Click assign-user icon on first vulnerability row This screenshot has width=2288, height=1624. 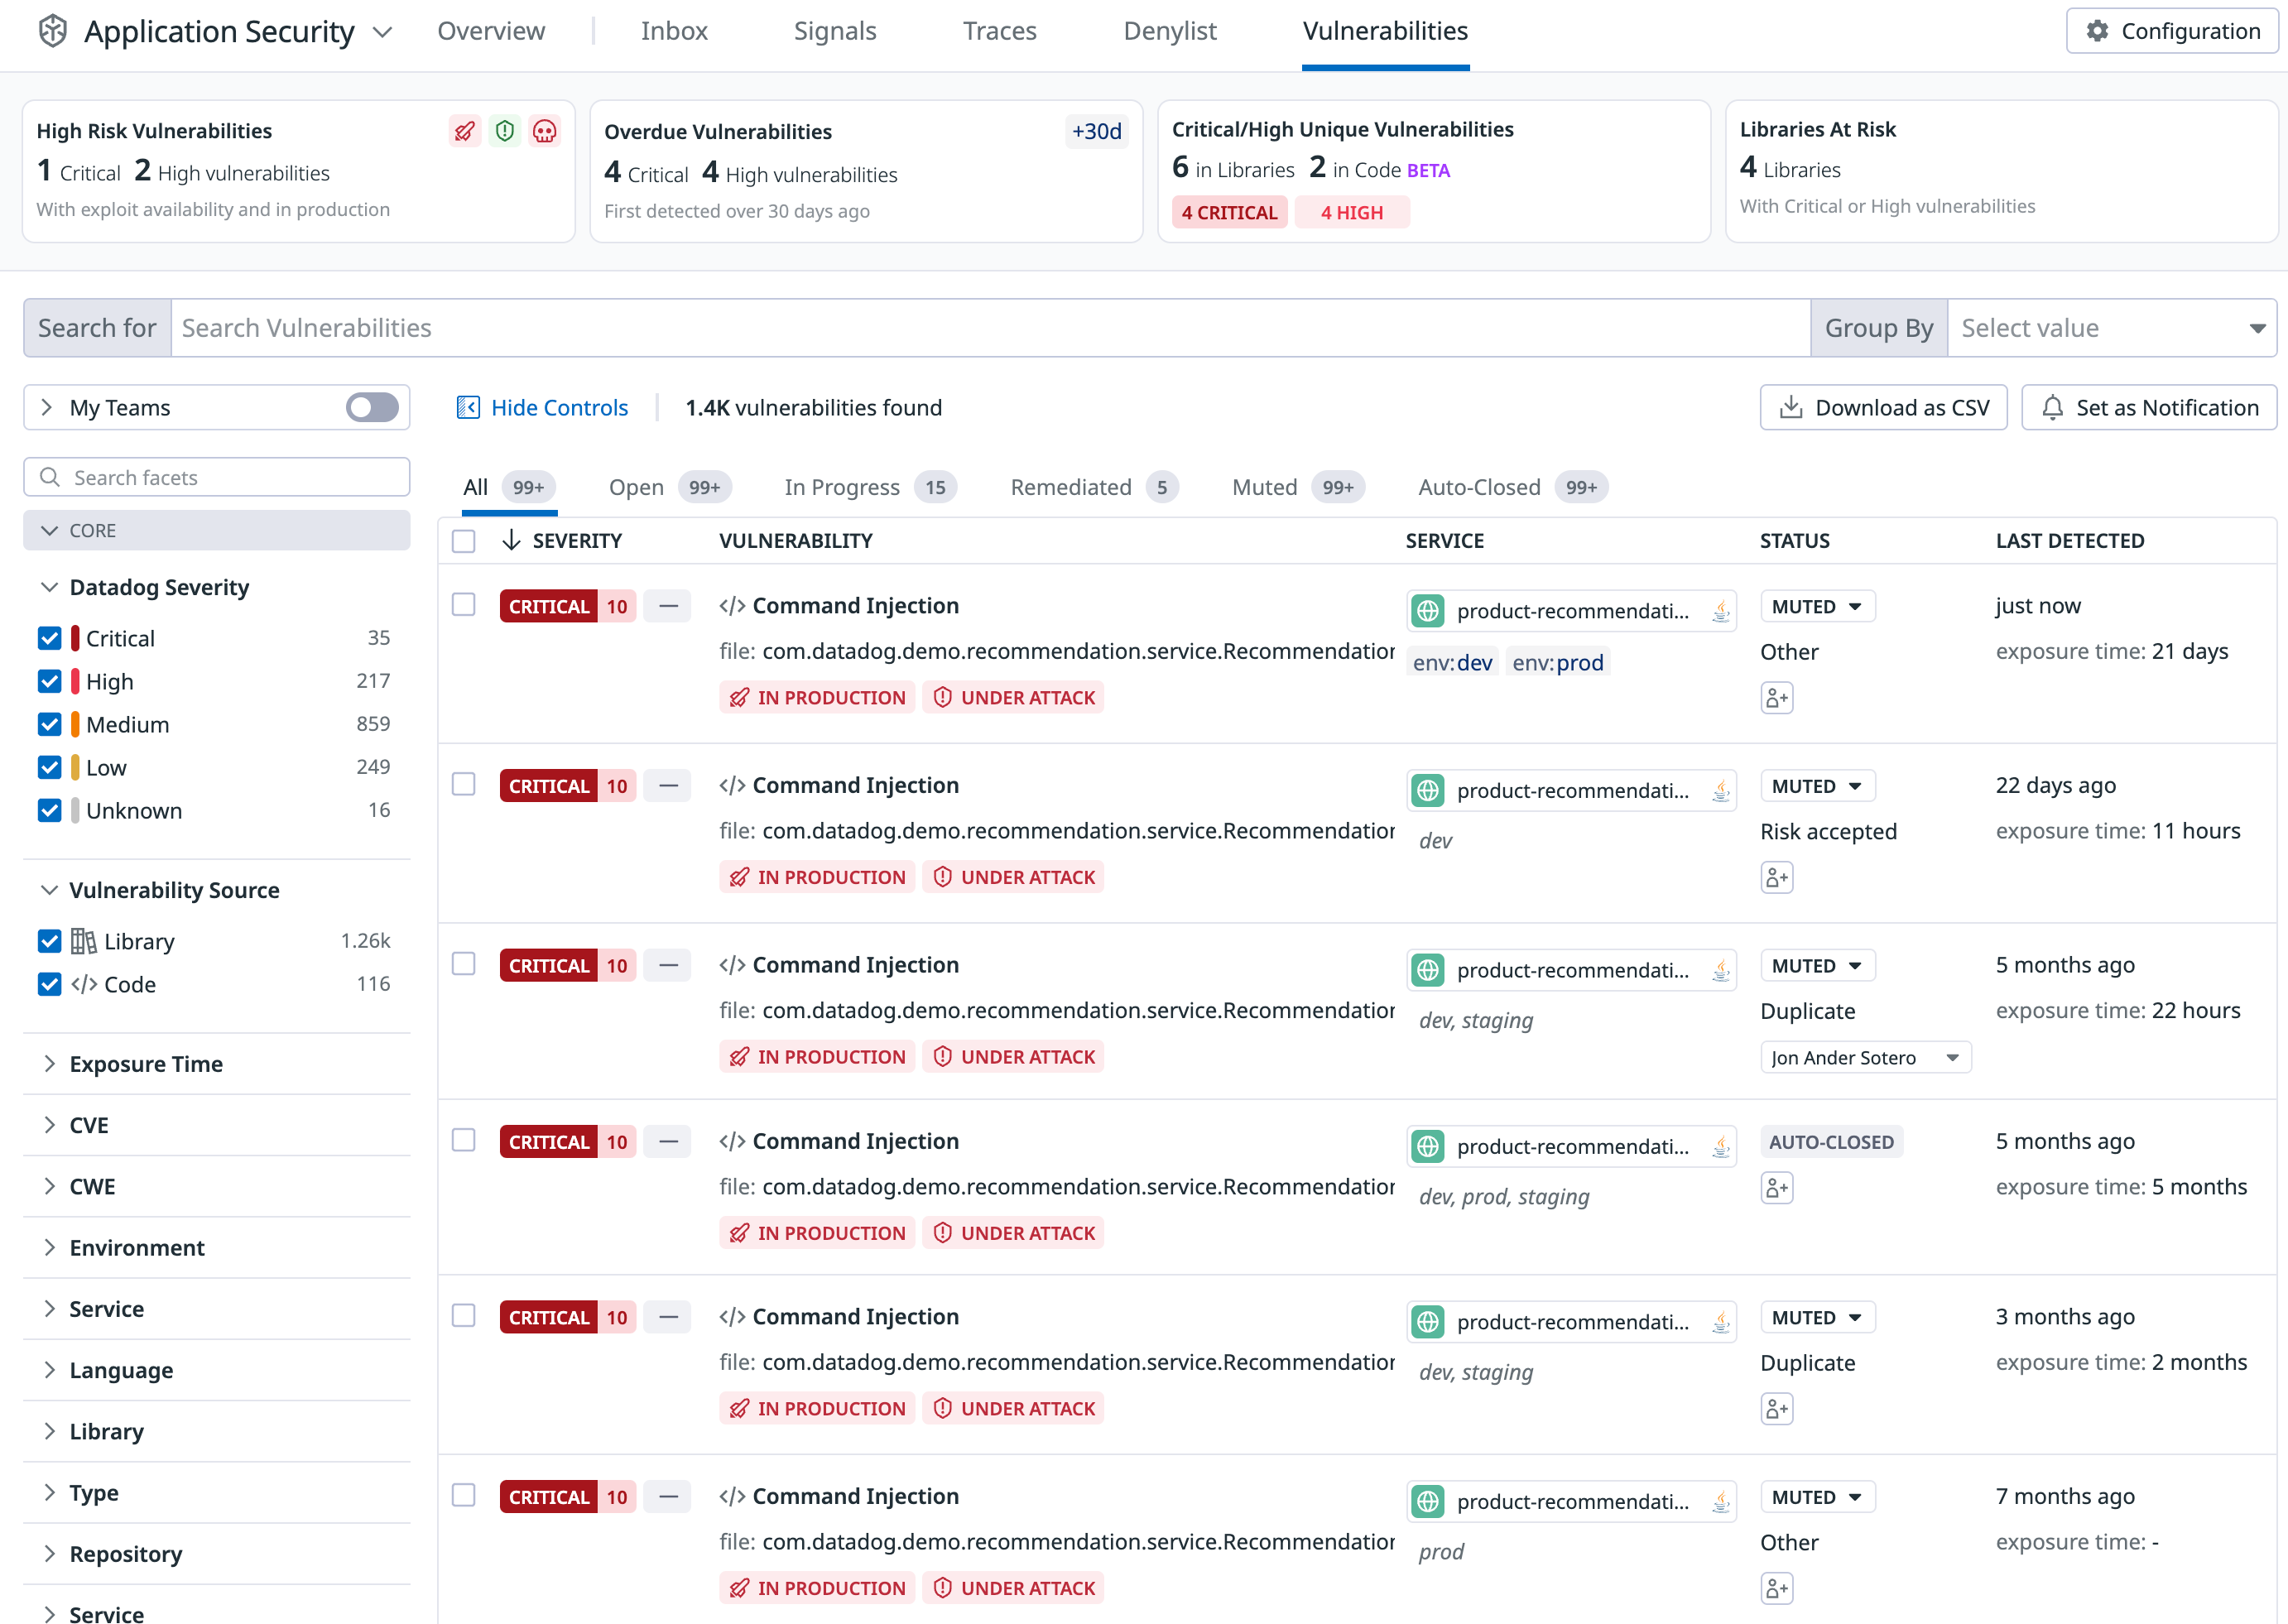(x=1776, y=698)
